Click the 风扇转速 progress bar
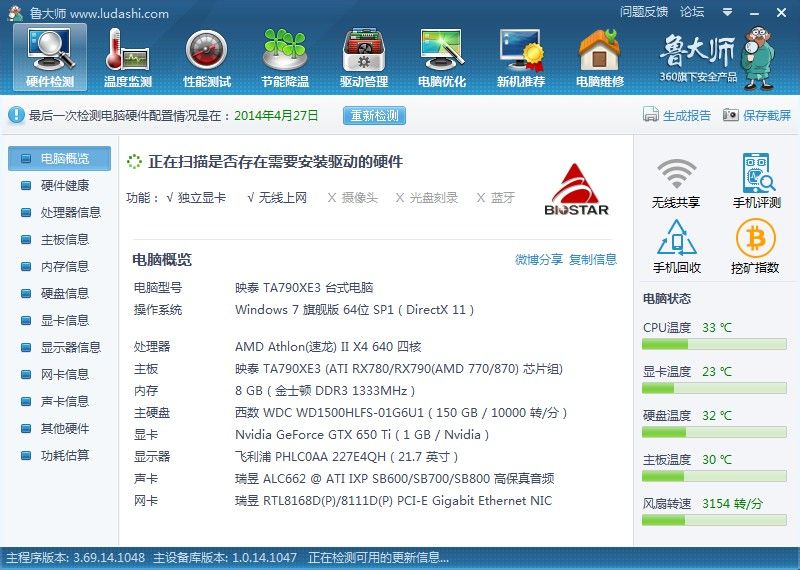800x570 pixels. pos(714,521)
